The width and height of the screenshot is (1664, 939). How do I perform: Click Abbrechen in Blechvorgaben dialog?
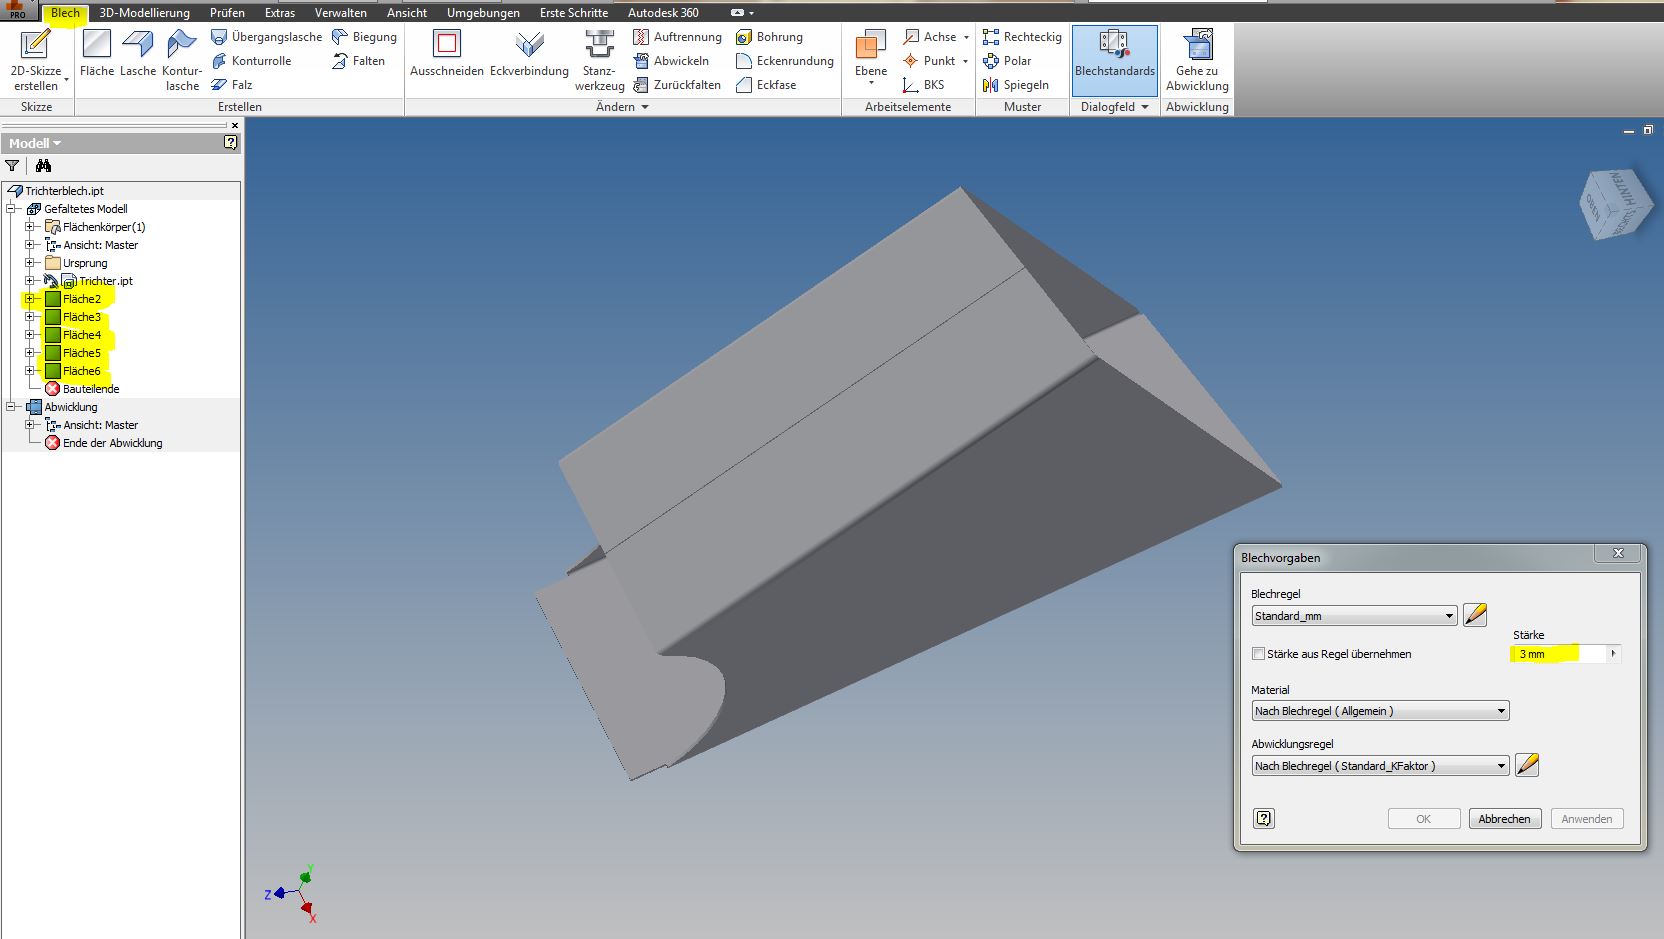(1504, 819)
